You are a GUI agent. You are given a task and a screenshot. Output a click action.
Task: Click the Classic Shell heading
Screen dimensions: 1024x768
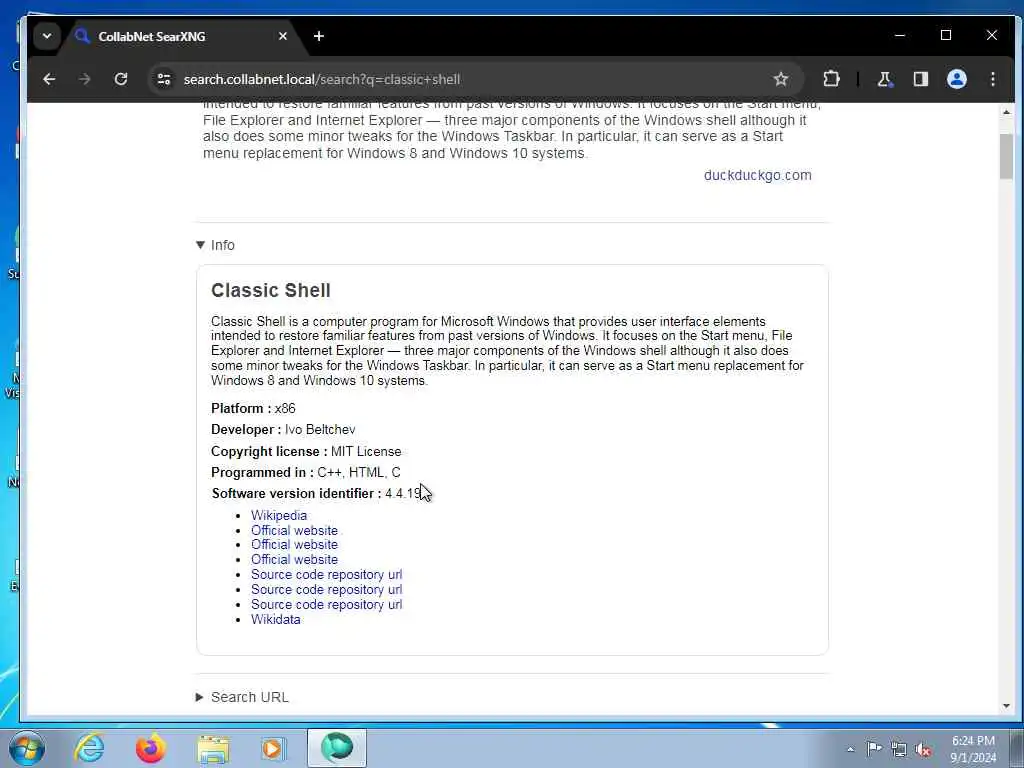coord(271,291)
